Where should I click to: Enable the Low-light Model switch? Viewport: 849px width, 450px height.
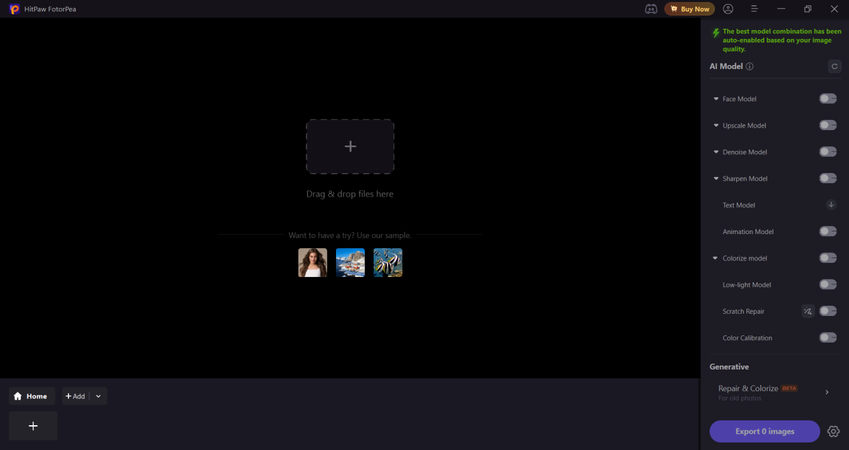(828, 284)
